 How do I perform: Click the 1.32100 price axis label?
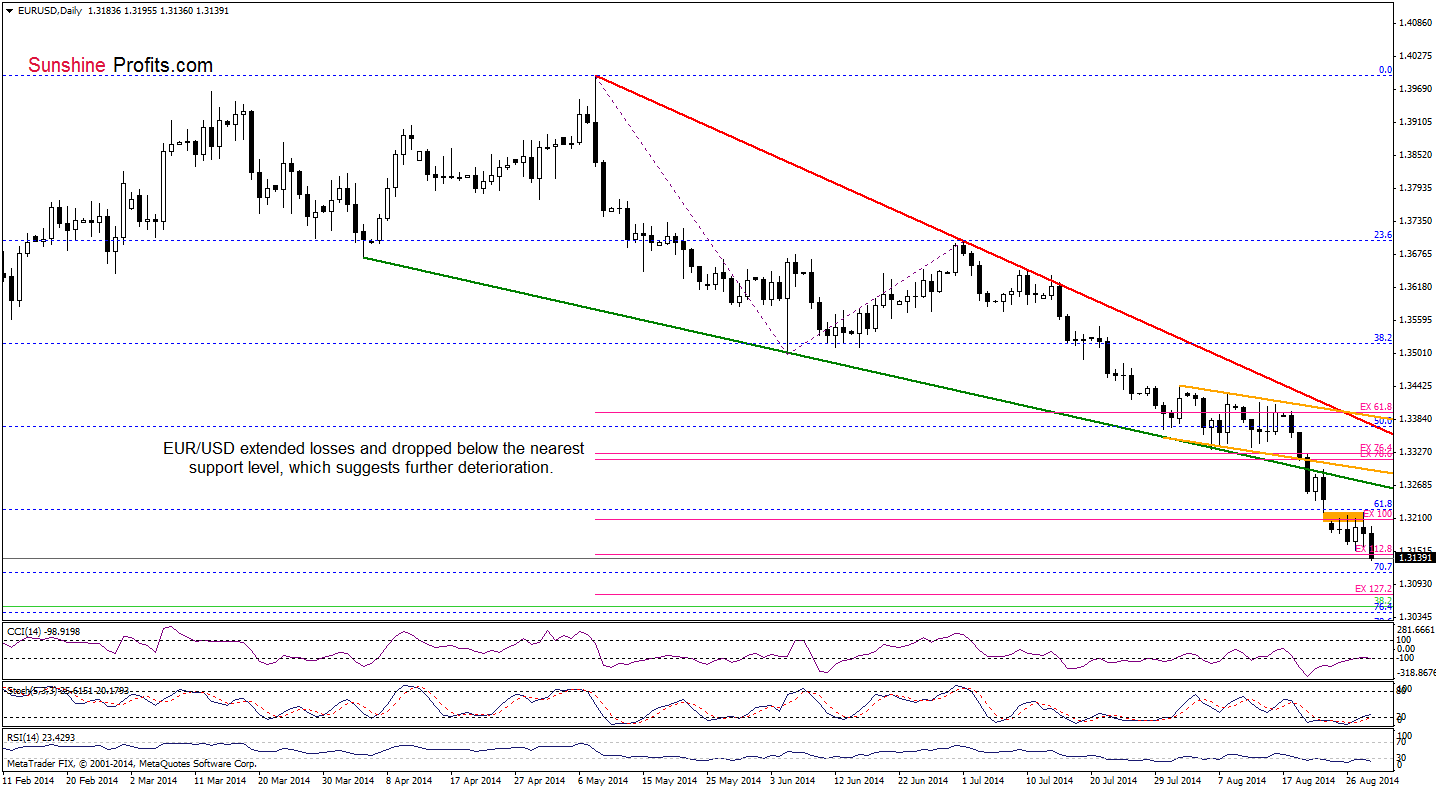[x=1417, y=518]
